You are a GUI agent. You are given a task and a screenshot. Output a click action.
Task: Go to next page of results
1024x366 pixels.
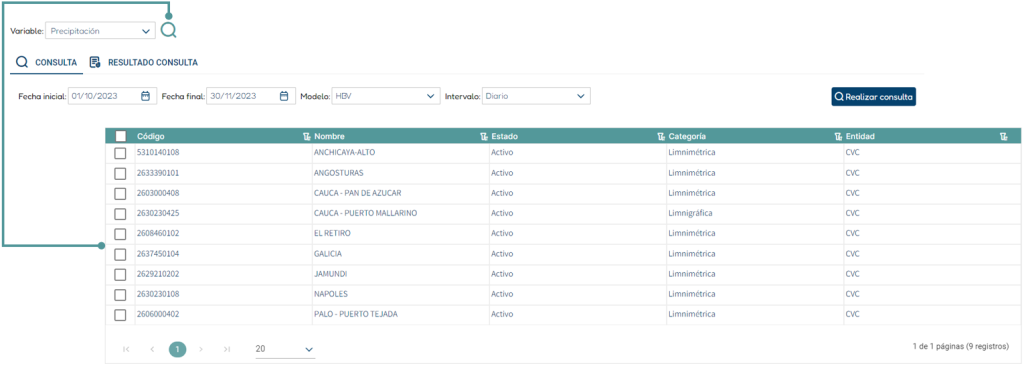pyautogui.click(x=201, y=349)
